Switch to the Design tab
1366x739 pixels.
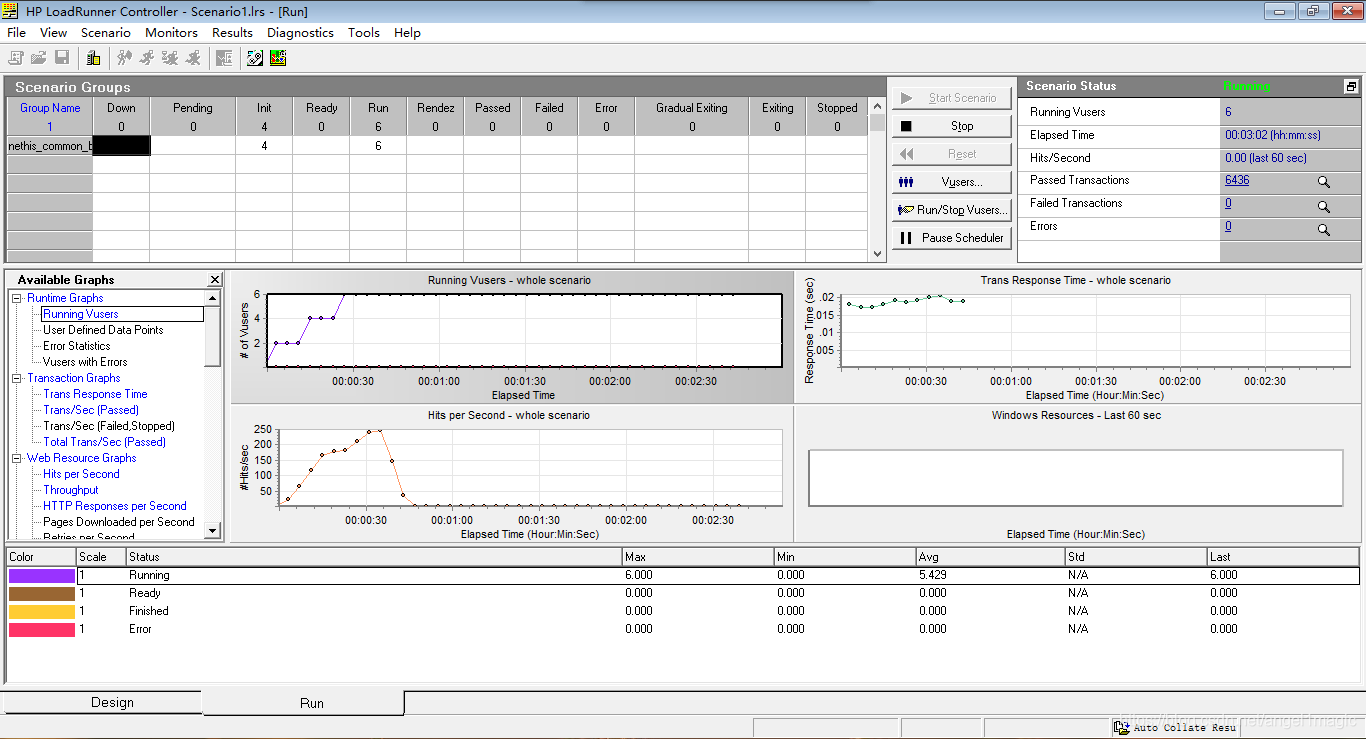pyautogui.click(x=112, y=702)
